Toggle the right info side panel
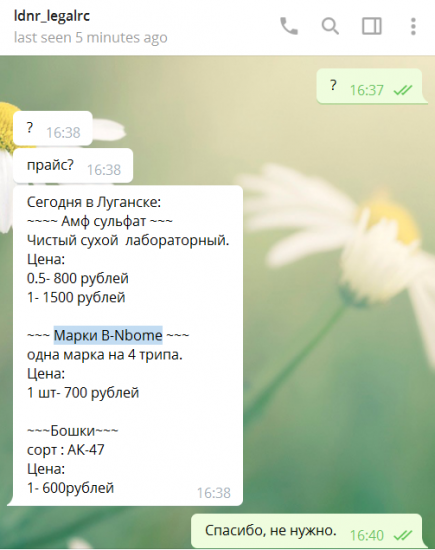This screenshot has width=435, height=550. click(372, 26)
